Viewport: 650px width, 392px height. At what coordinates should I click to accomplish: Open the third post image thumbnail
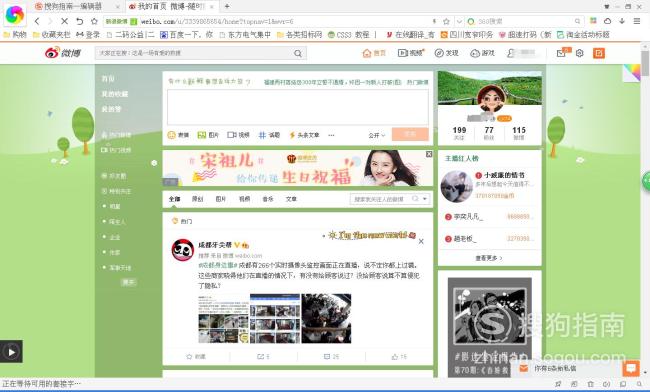326,318
